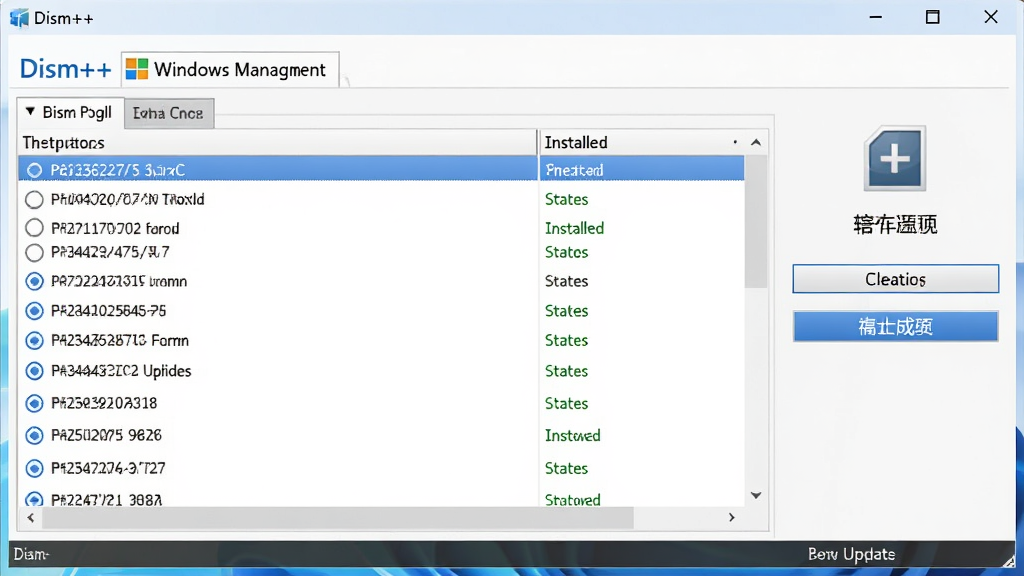Click the scroll down arrow
This screenshot has width=1024, height=576.
click(x=756, y=496)
